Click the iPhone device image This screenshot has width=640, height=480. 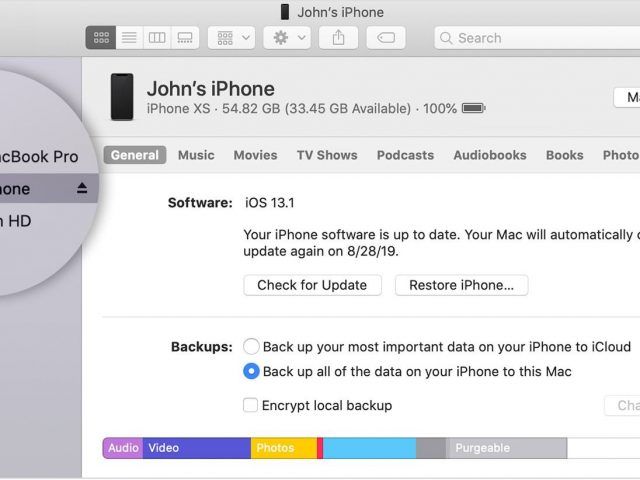click(122, 97)
